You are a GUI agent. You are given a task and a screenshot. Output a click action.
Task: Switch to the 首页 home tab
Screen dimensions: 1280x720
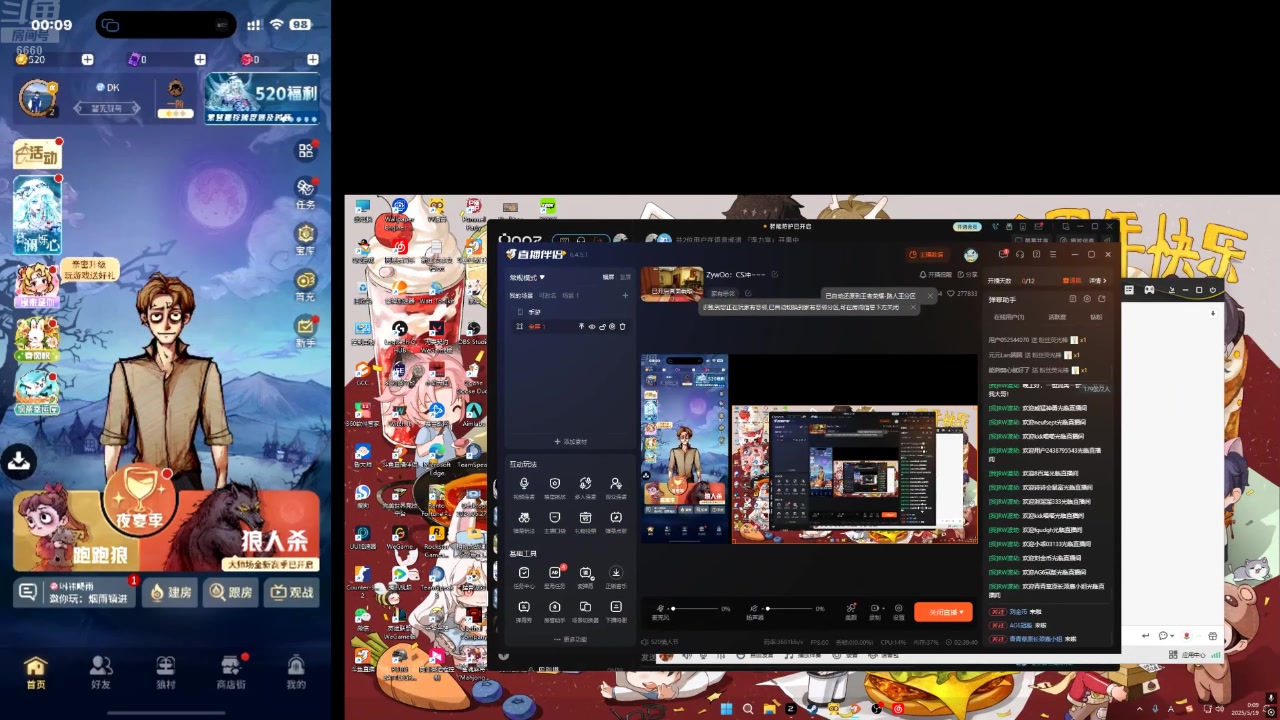click(36, 673)
